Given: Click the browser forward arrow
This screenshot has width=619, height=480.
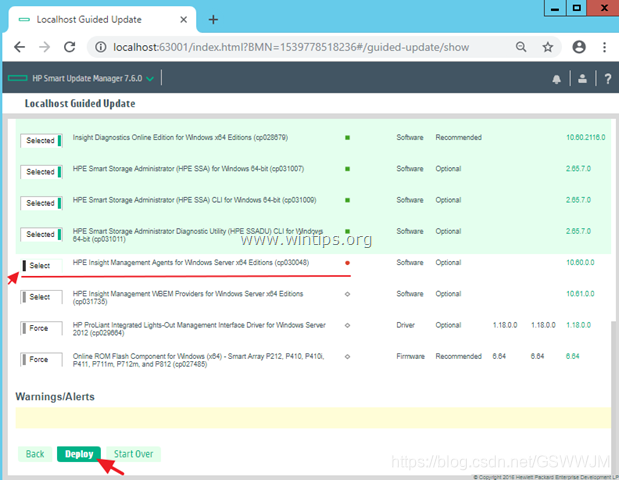Looking at the screenshot, I should (x=45, y=47).
